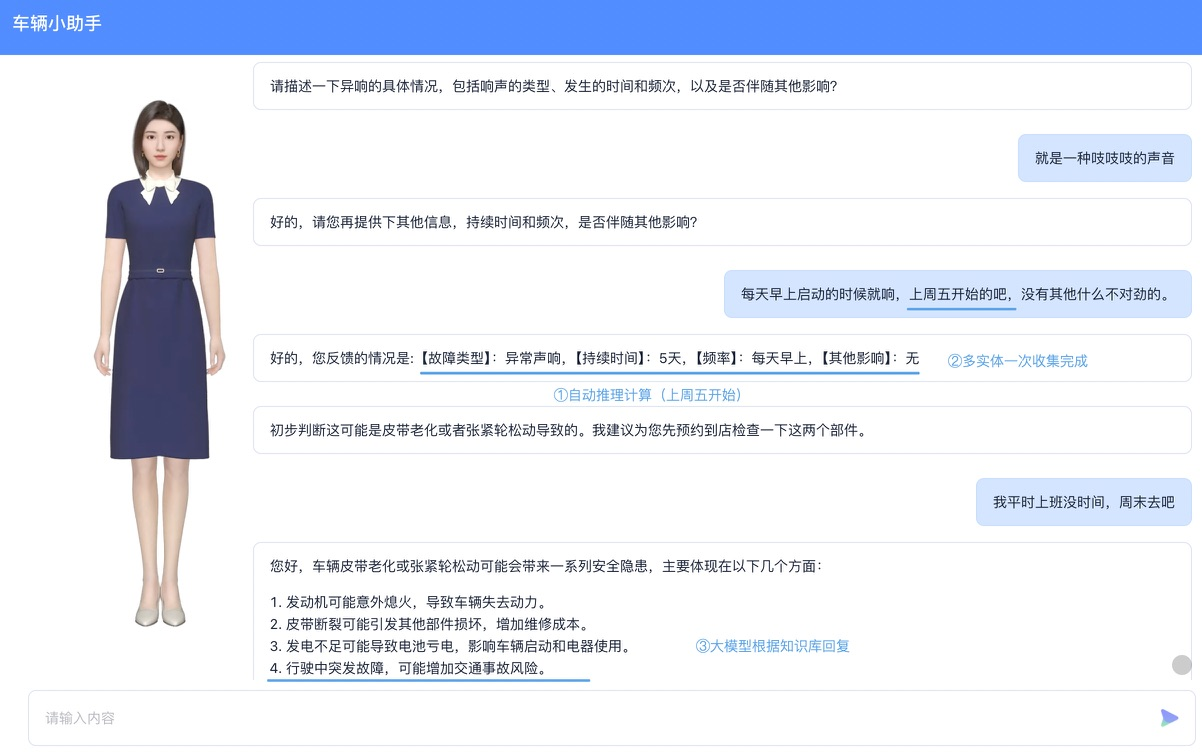Click the 车辆小助手 header title

tap(57, 23)
